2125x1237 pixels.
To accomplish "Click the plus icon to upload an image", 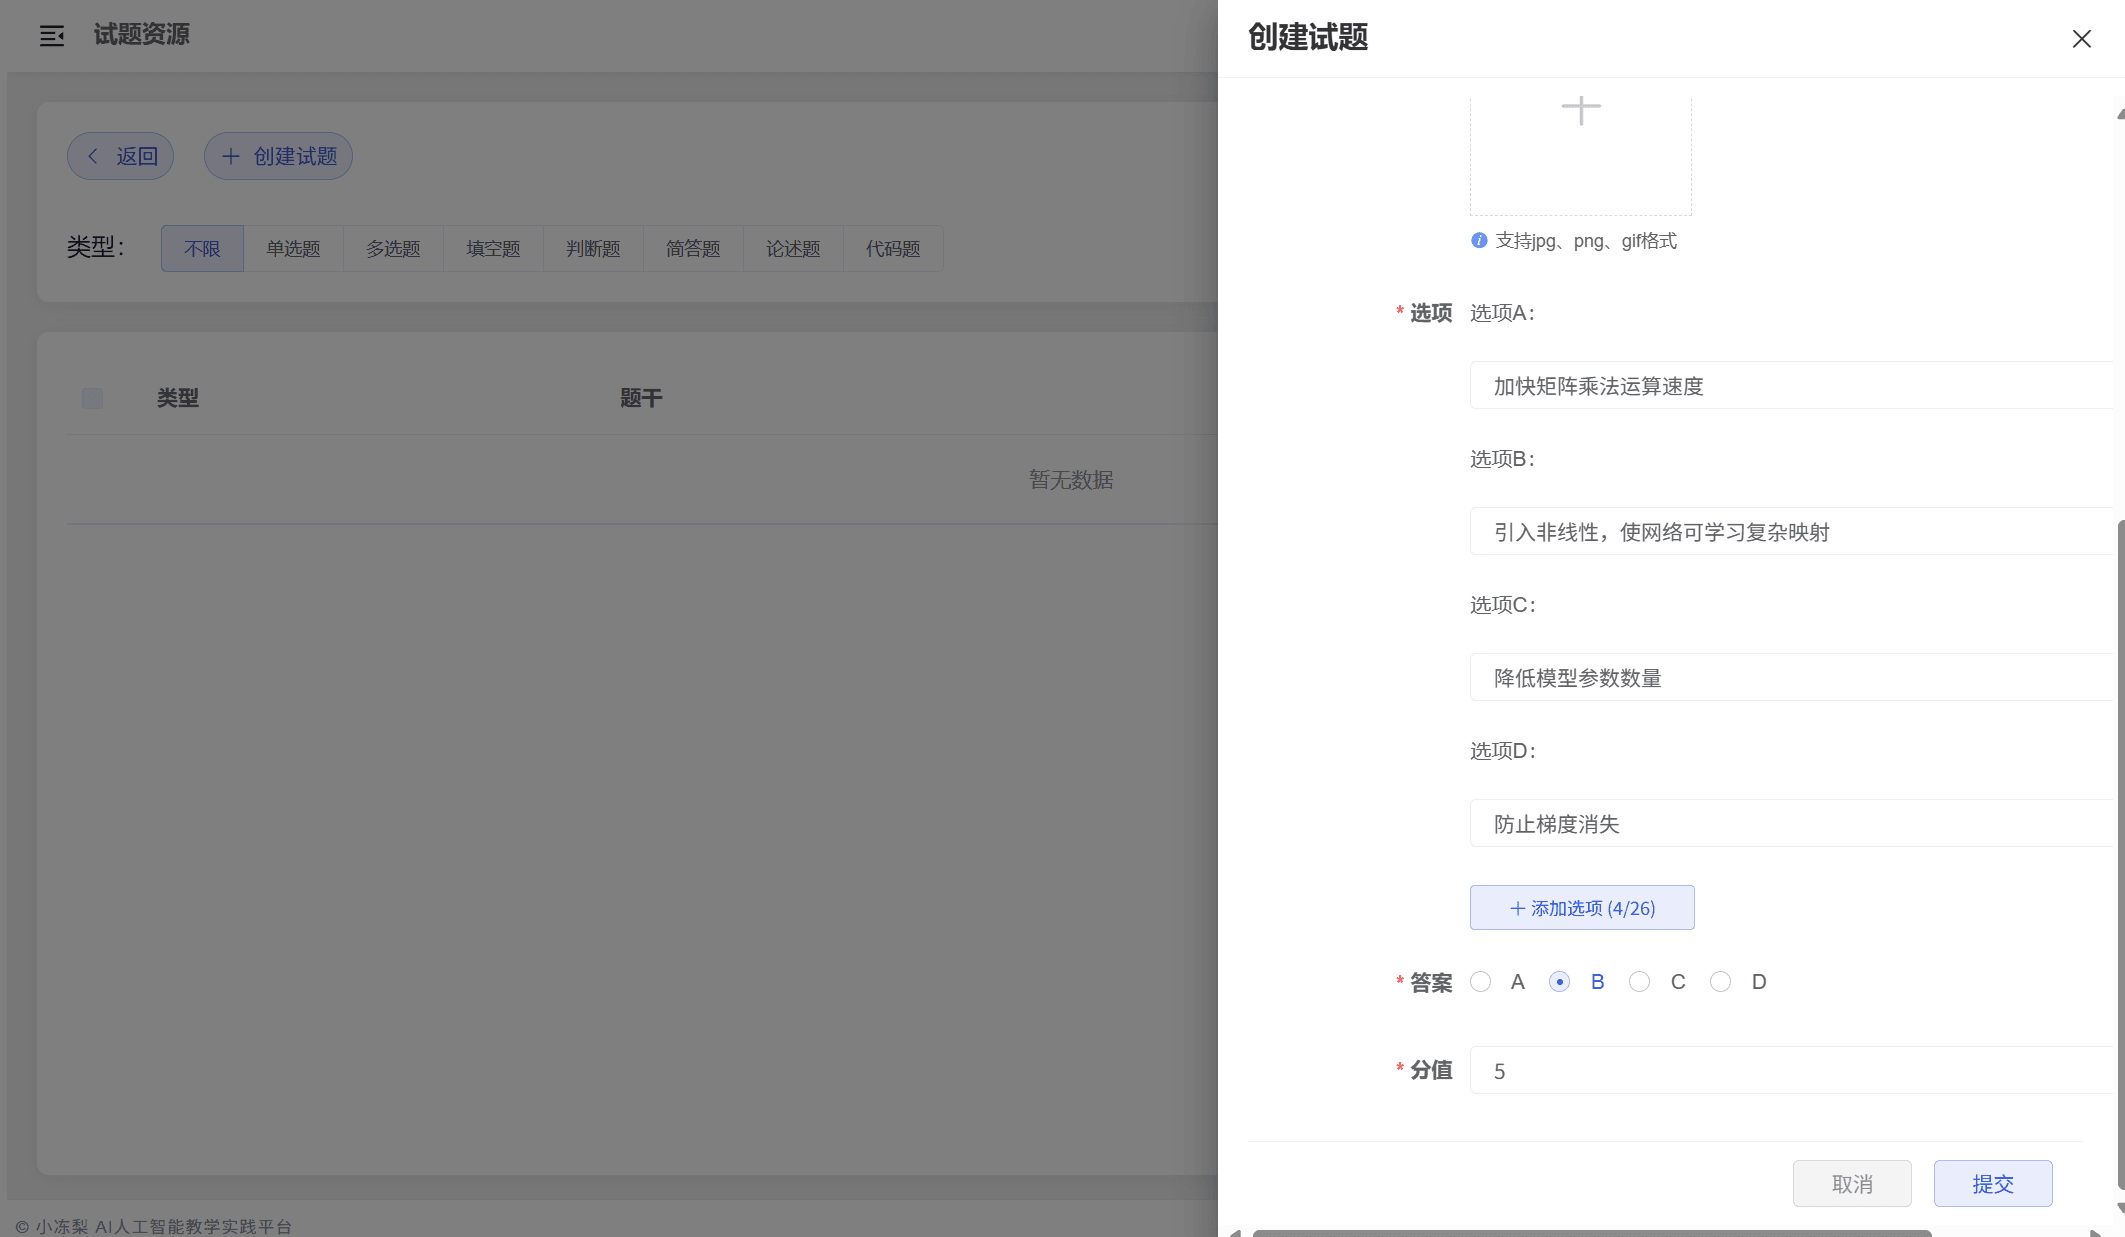I will tap(1581, 110).
